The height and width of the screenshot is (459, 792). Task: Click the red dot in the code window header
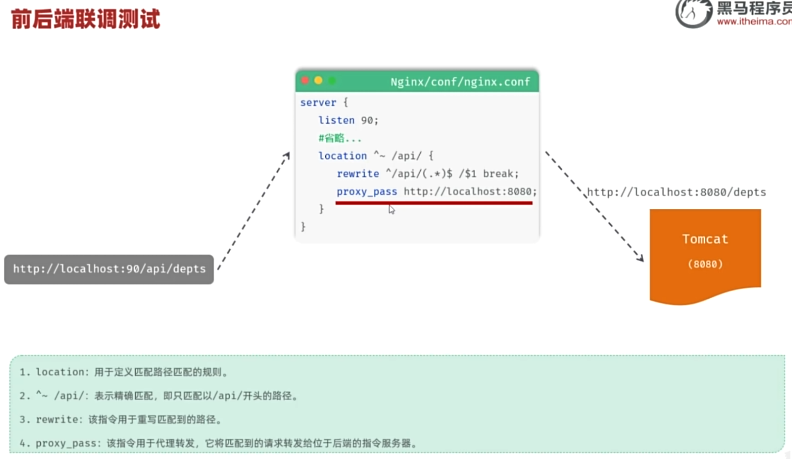[x=305, y=80]
